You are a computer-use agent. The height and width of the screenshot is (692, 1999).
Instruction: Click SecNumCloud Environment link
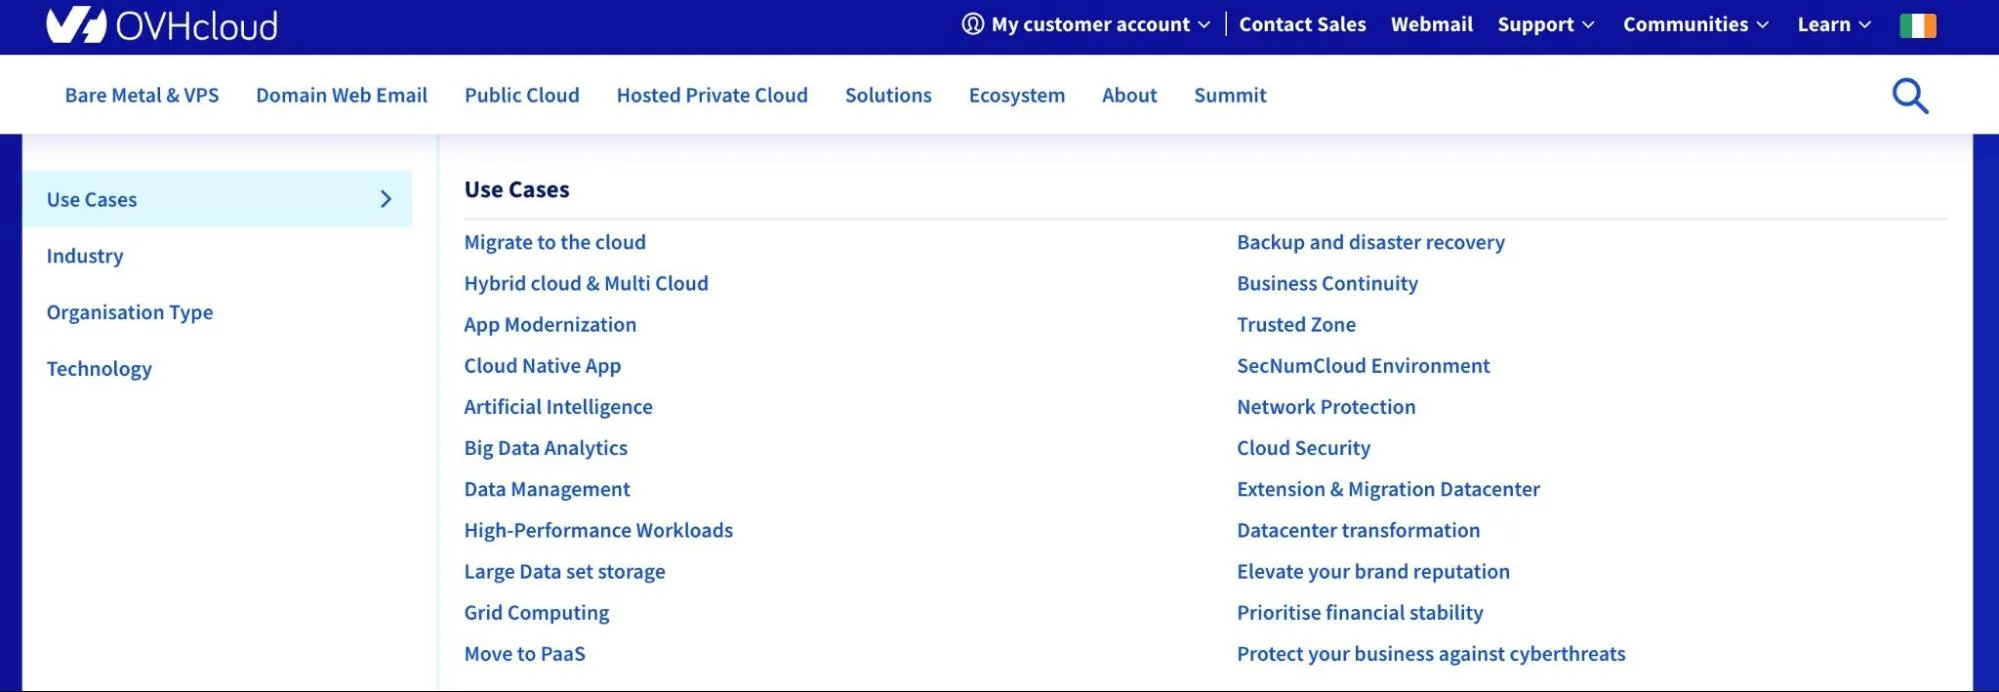1363,366
